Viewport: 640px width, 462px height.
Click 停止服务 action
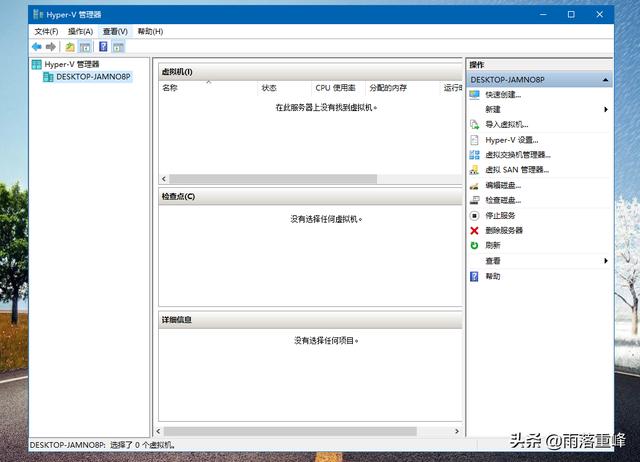tap(500, 215)
